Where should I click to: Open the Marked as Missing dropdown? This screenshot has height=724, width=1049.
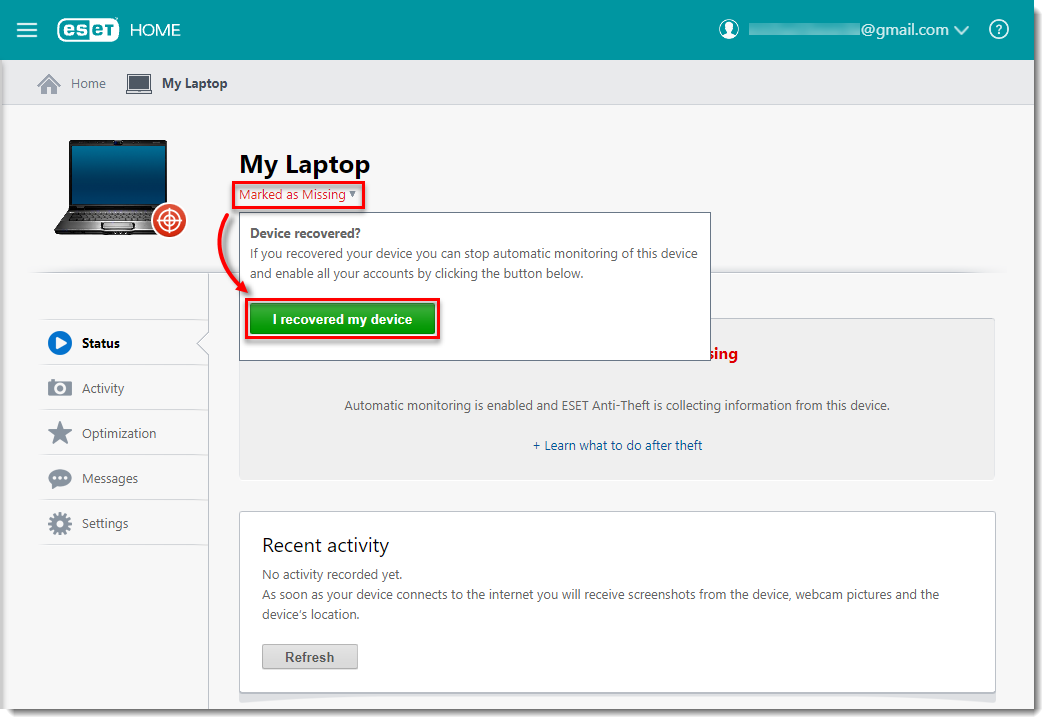(x=298, y=195)
